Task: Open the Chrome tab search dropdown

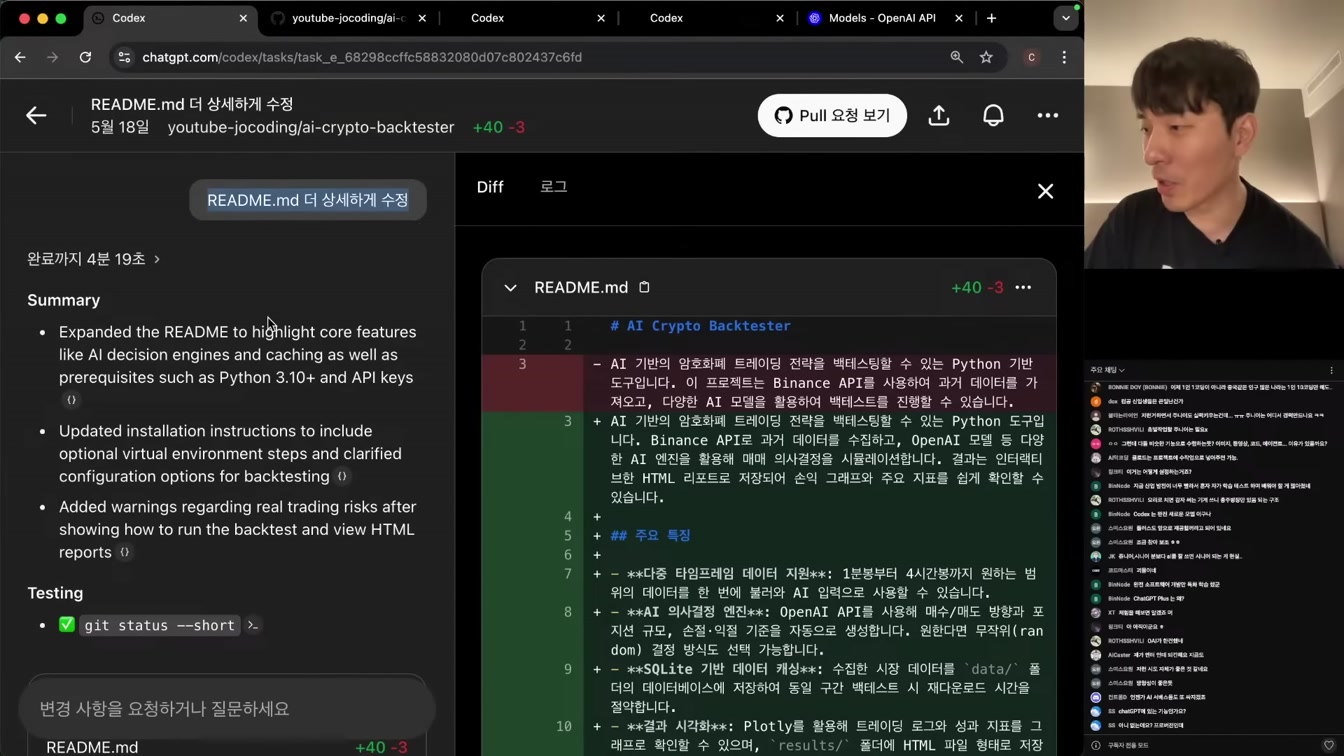Action: (1065, 18)
